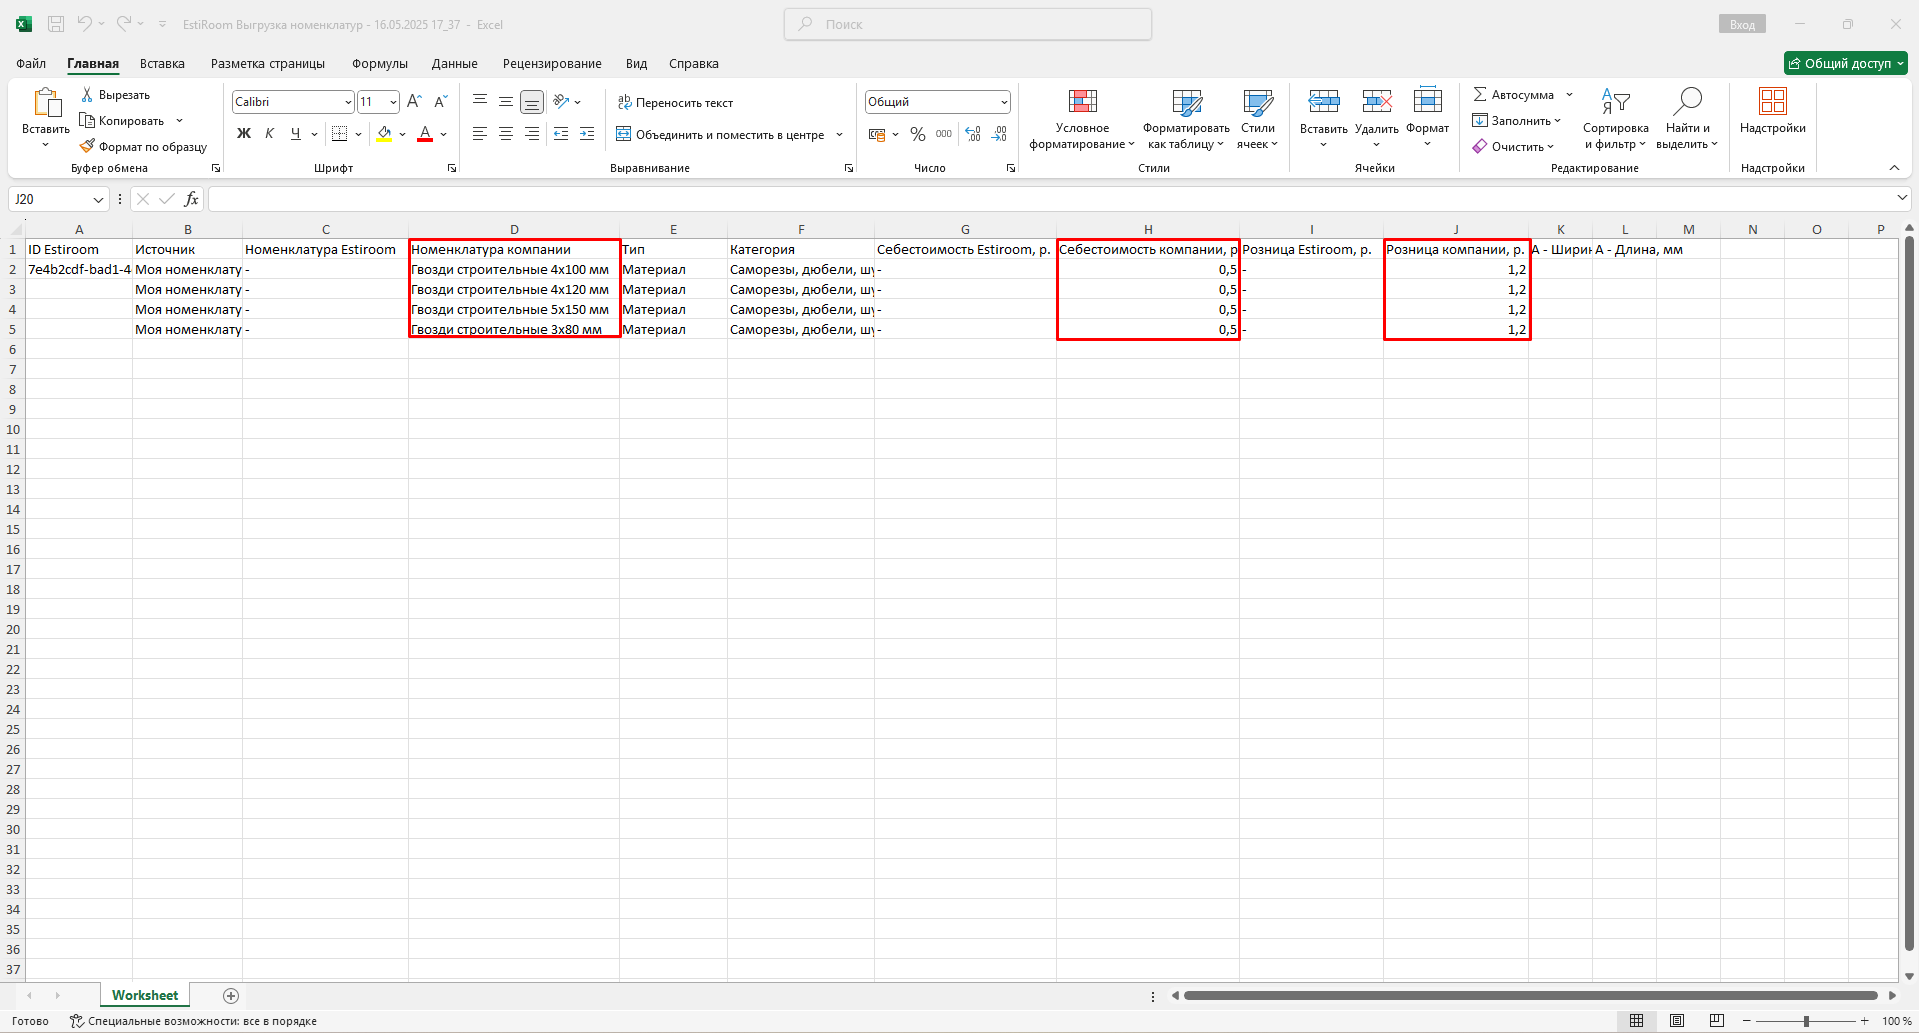Toggle italic formatting button
1919x1033 pixels.
(269, 134)
